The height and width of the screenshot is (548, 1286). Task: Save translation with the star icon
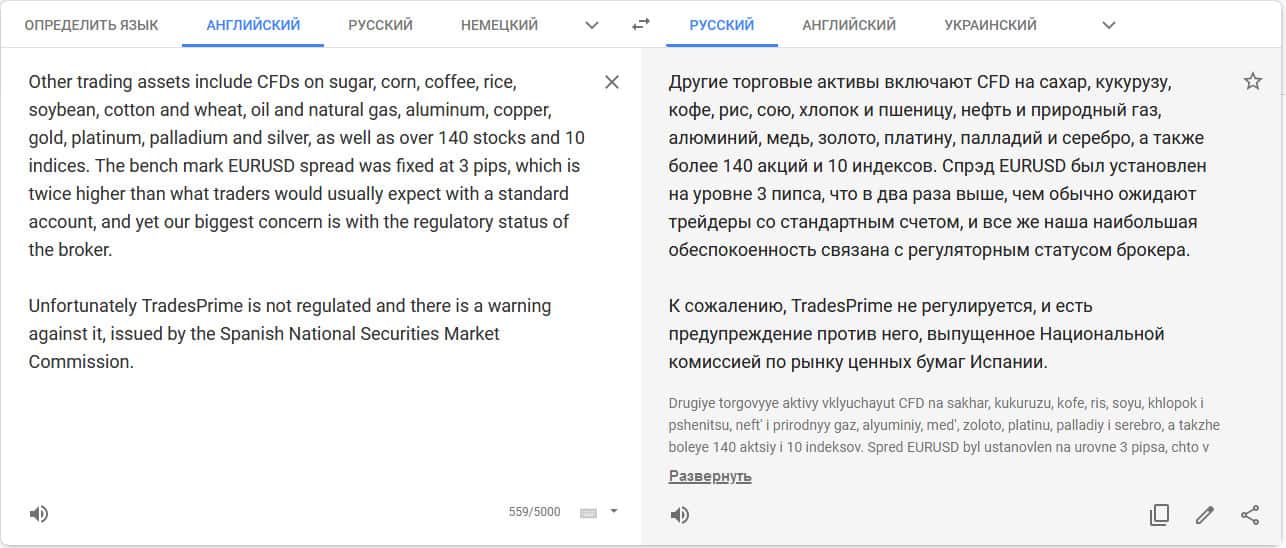click(x=1252, y=82)
